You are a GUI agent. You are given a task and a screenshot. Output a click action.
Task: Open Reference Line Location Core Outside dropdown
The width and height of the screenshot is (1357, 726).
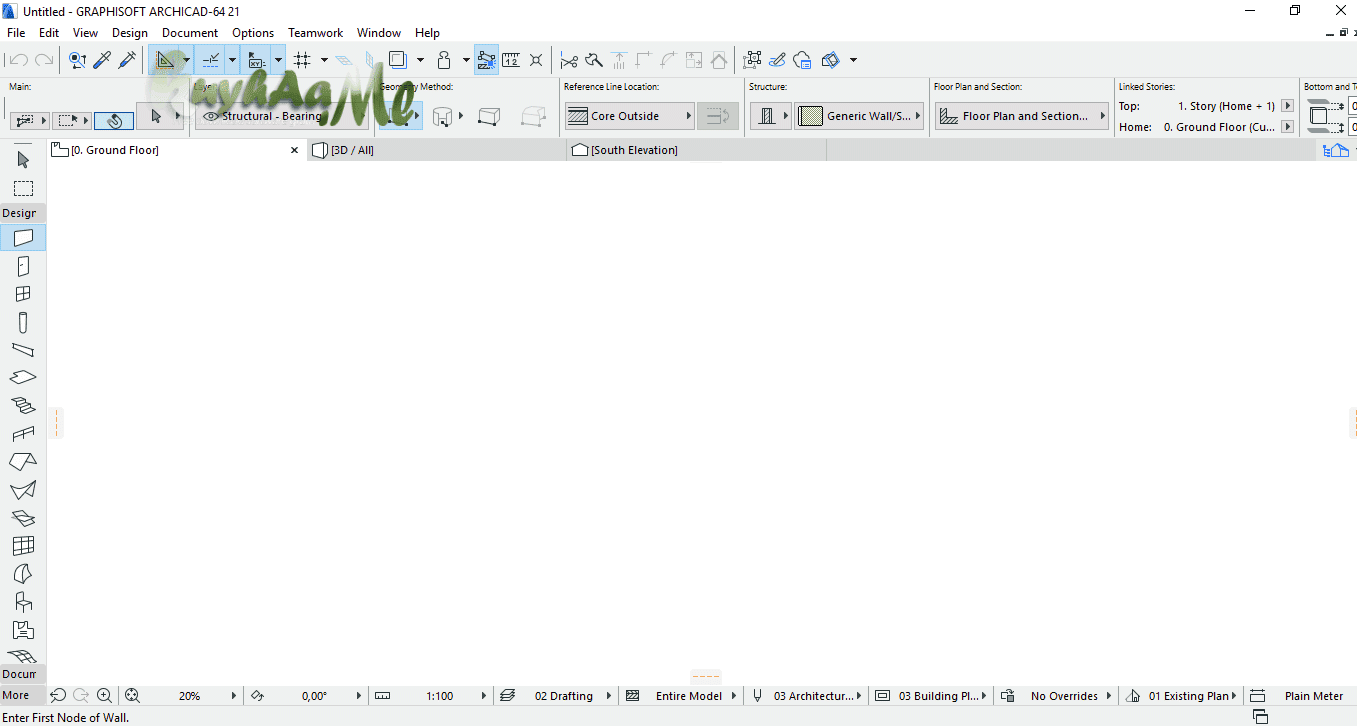pos(630,116)
